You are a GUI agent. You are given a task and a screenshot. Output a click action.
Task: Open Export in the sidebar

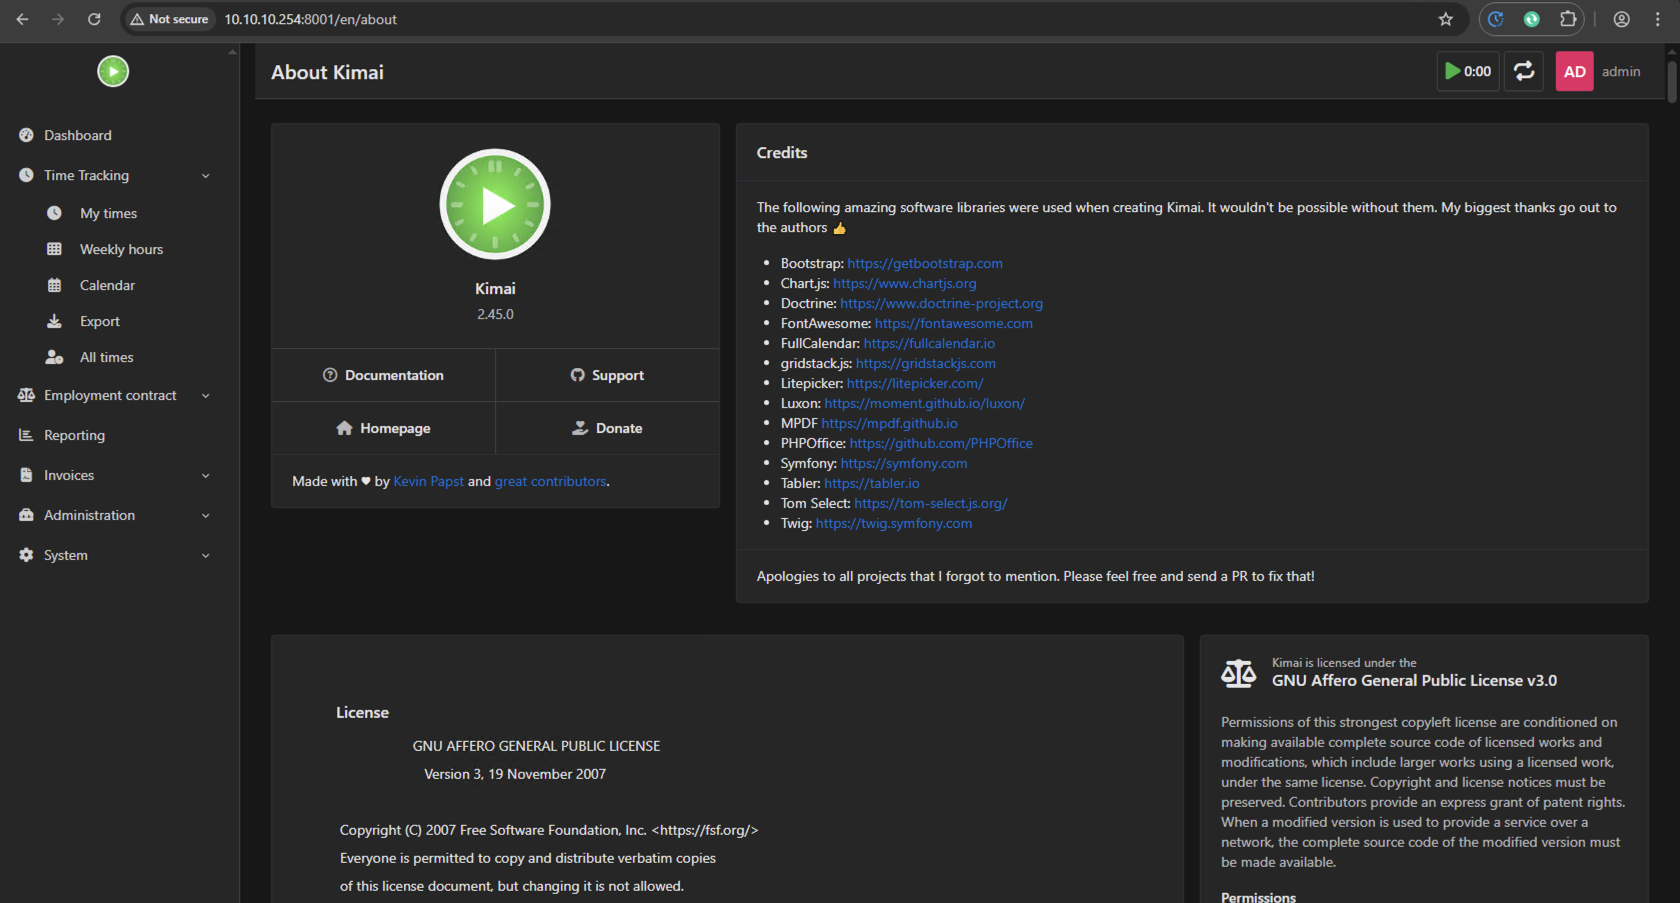[x=100, y=321]
